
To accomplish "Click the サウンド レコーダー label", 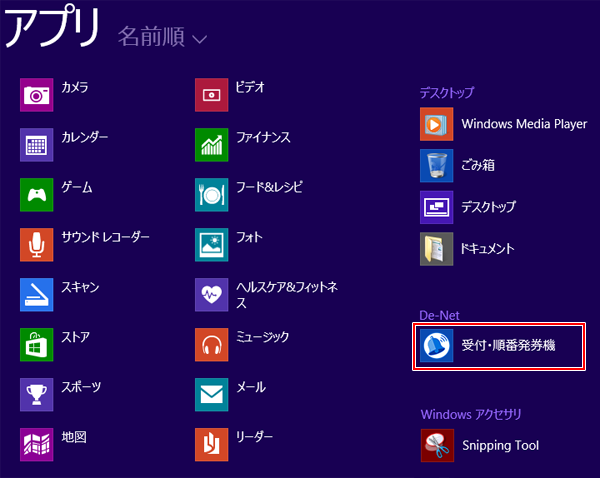I will click(x=106, y=237).
